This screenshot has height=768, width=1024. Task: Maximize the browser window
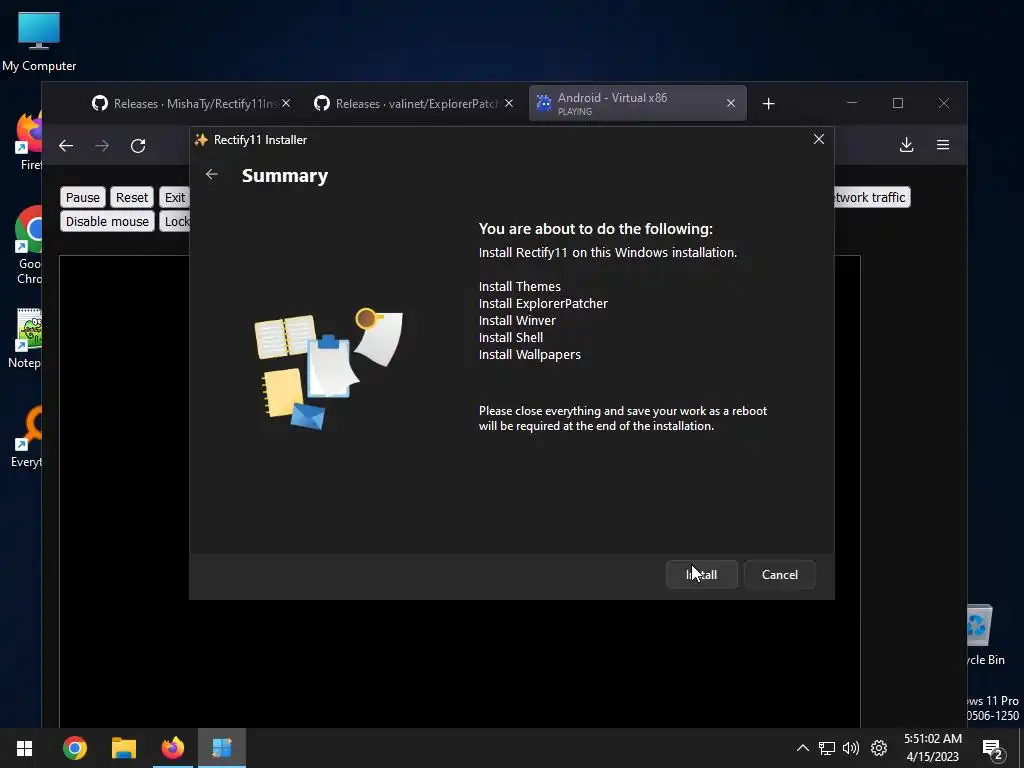point(898,103)
